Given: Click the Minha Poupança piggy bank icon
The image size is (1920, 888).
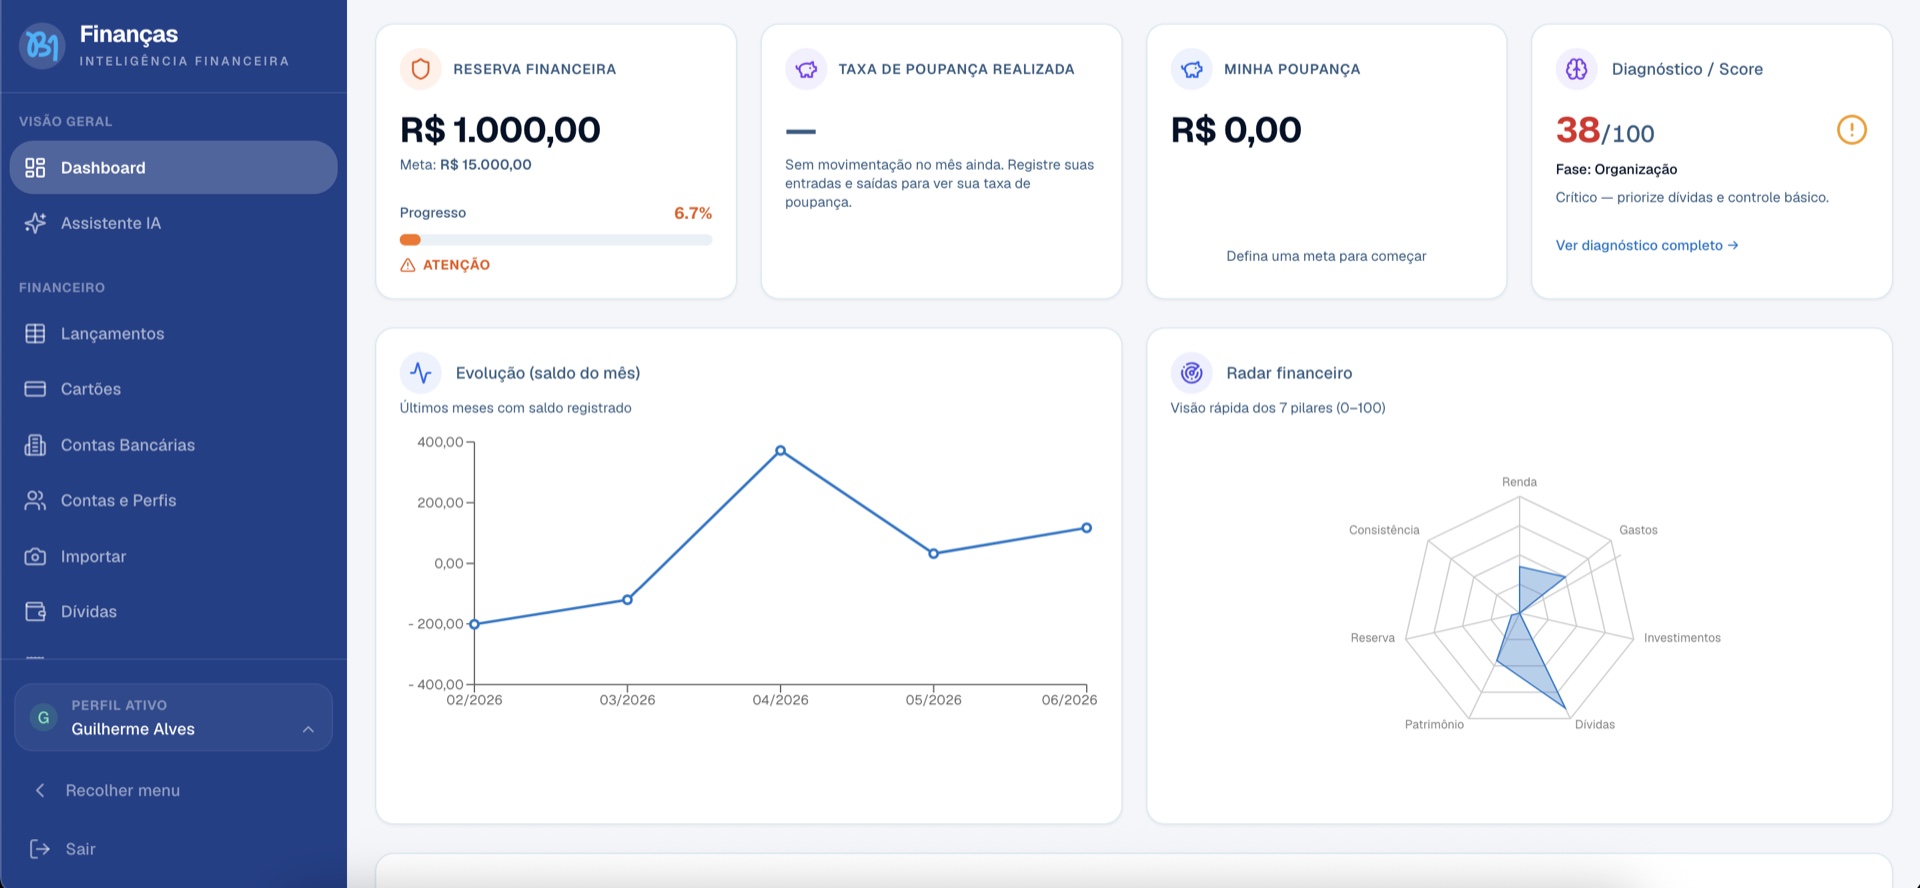Looking at the screenshot, I should click(1192, 69).
